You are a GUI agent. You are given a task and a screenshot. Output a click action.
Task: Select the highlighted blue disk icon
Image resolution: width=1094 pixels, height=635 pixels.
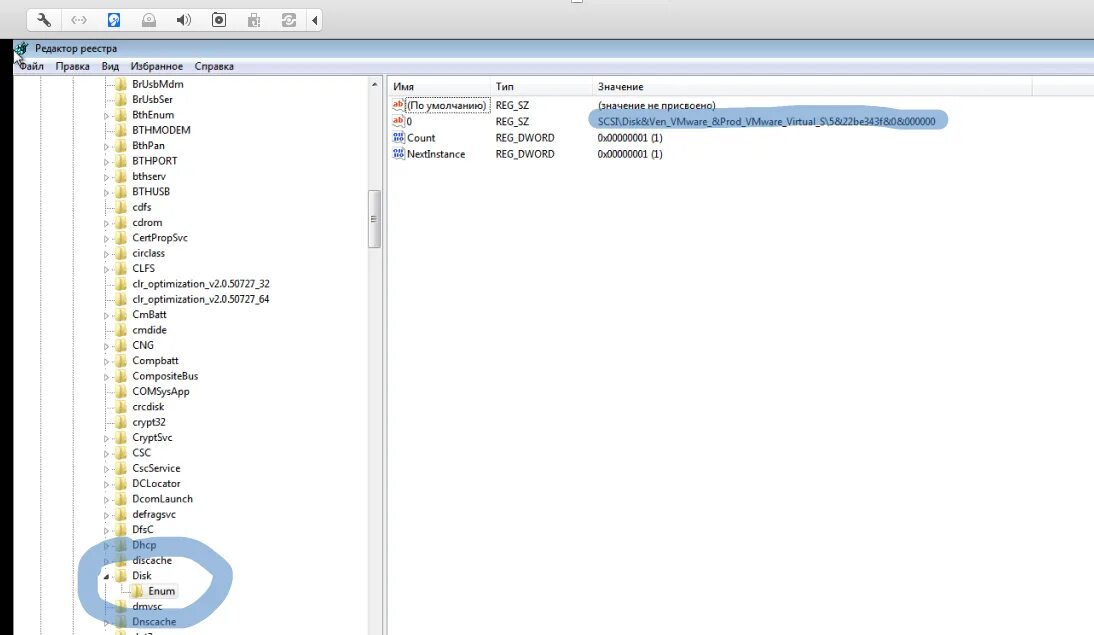(114, 19)
